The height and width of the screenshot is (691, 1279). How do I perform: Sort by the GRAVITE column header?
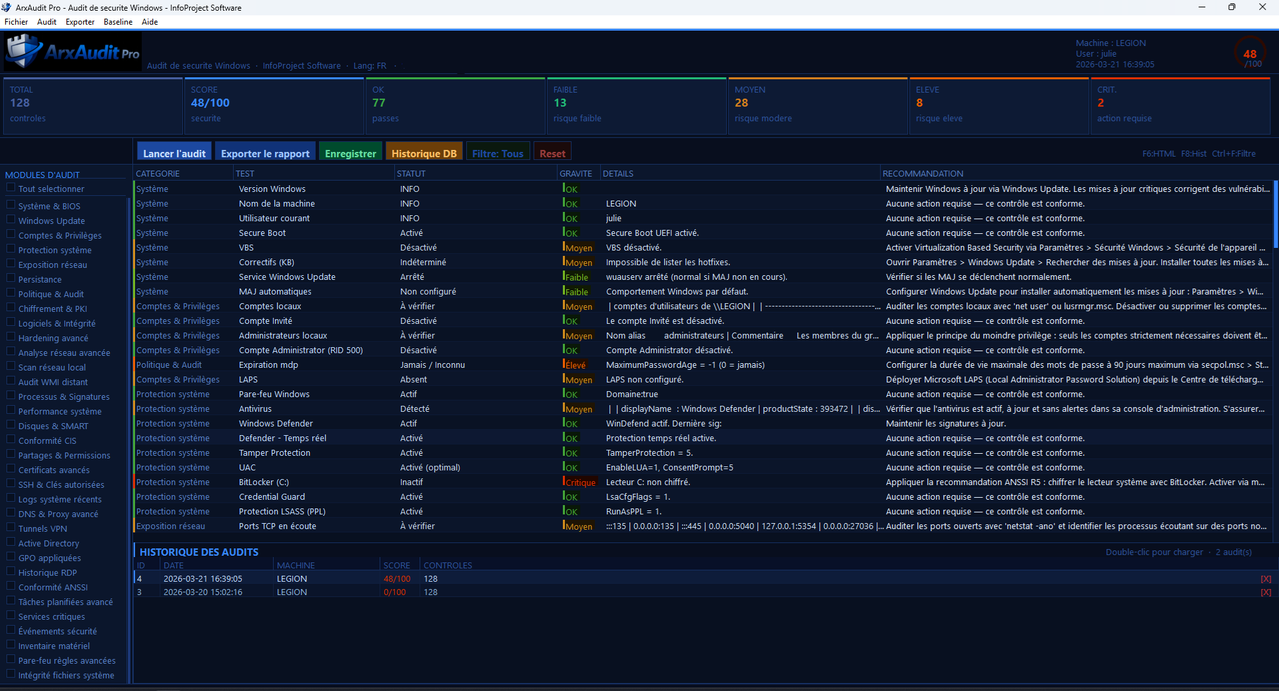pos(578,173)
